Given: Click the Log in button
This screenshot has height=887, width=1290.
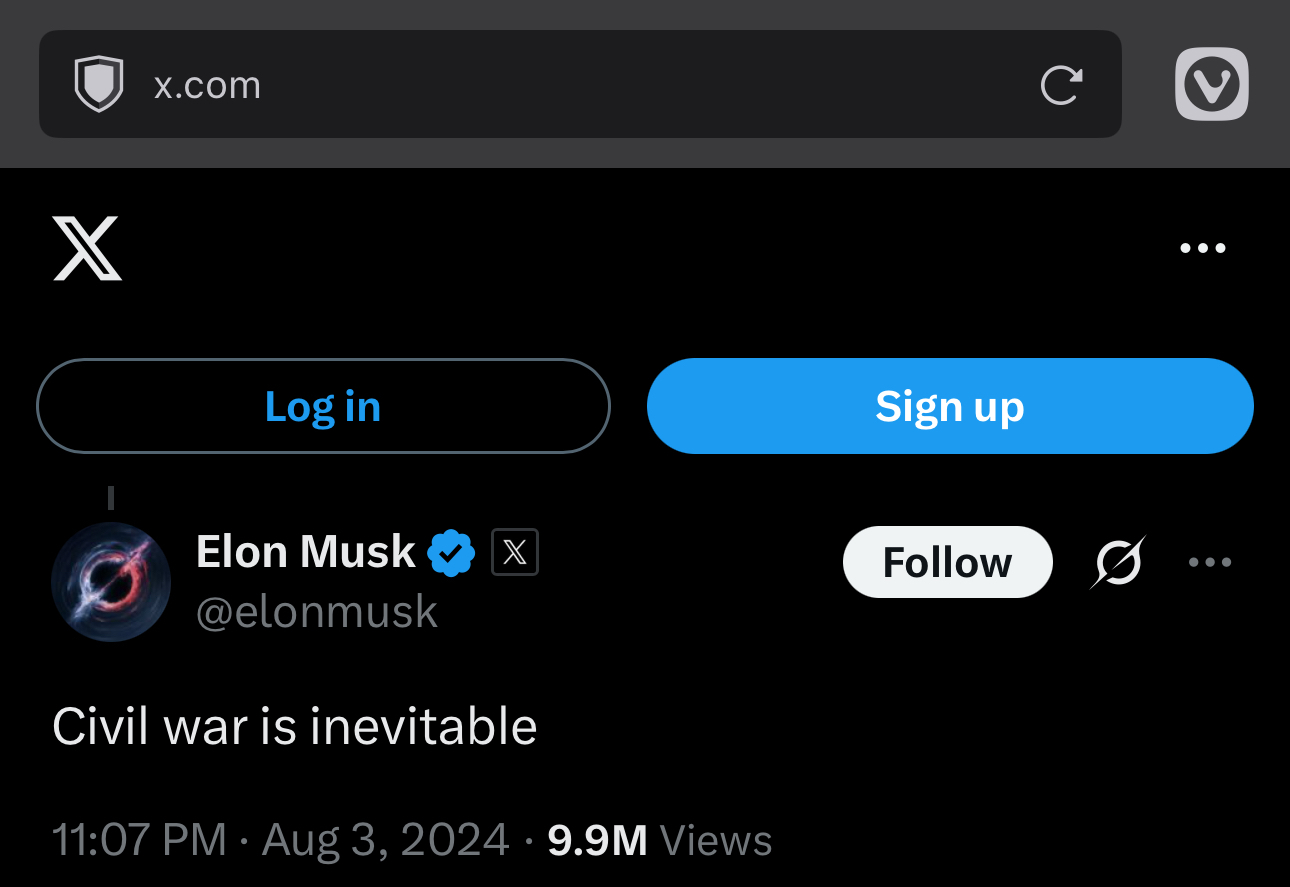Looking at the screenshot, I should (323, 406).
